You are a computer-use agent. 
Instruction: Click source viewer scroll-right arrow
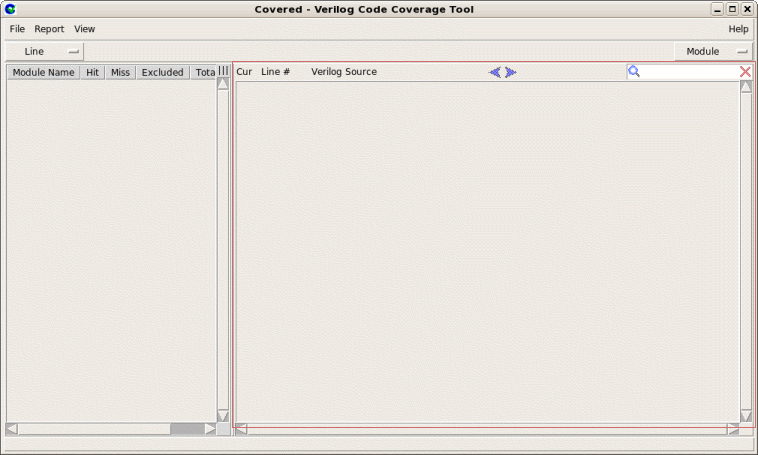point(733,429)
